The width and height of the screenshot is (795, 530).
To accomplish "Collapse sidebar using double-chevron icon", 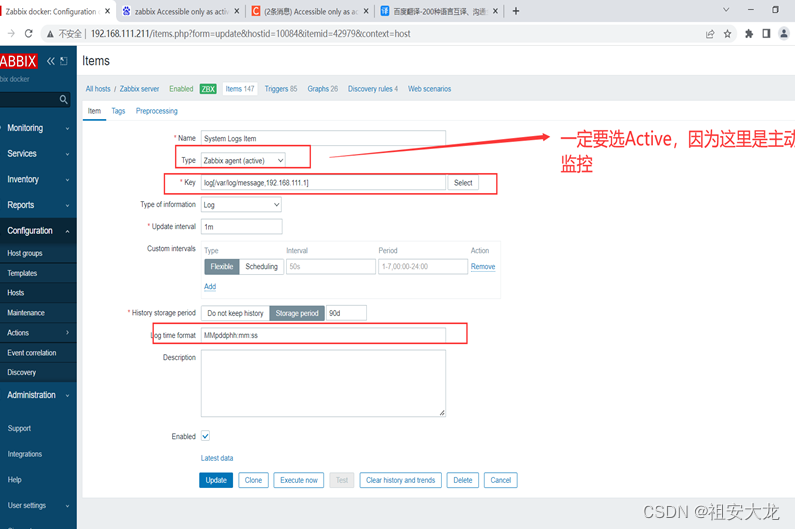I will [x=51, y=61].
